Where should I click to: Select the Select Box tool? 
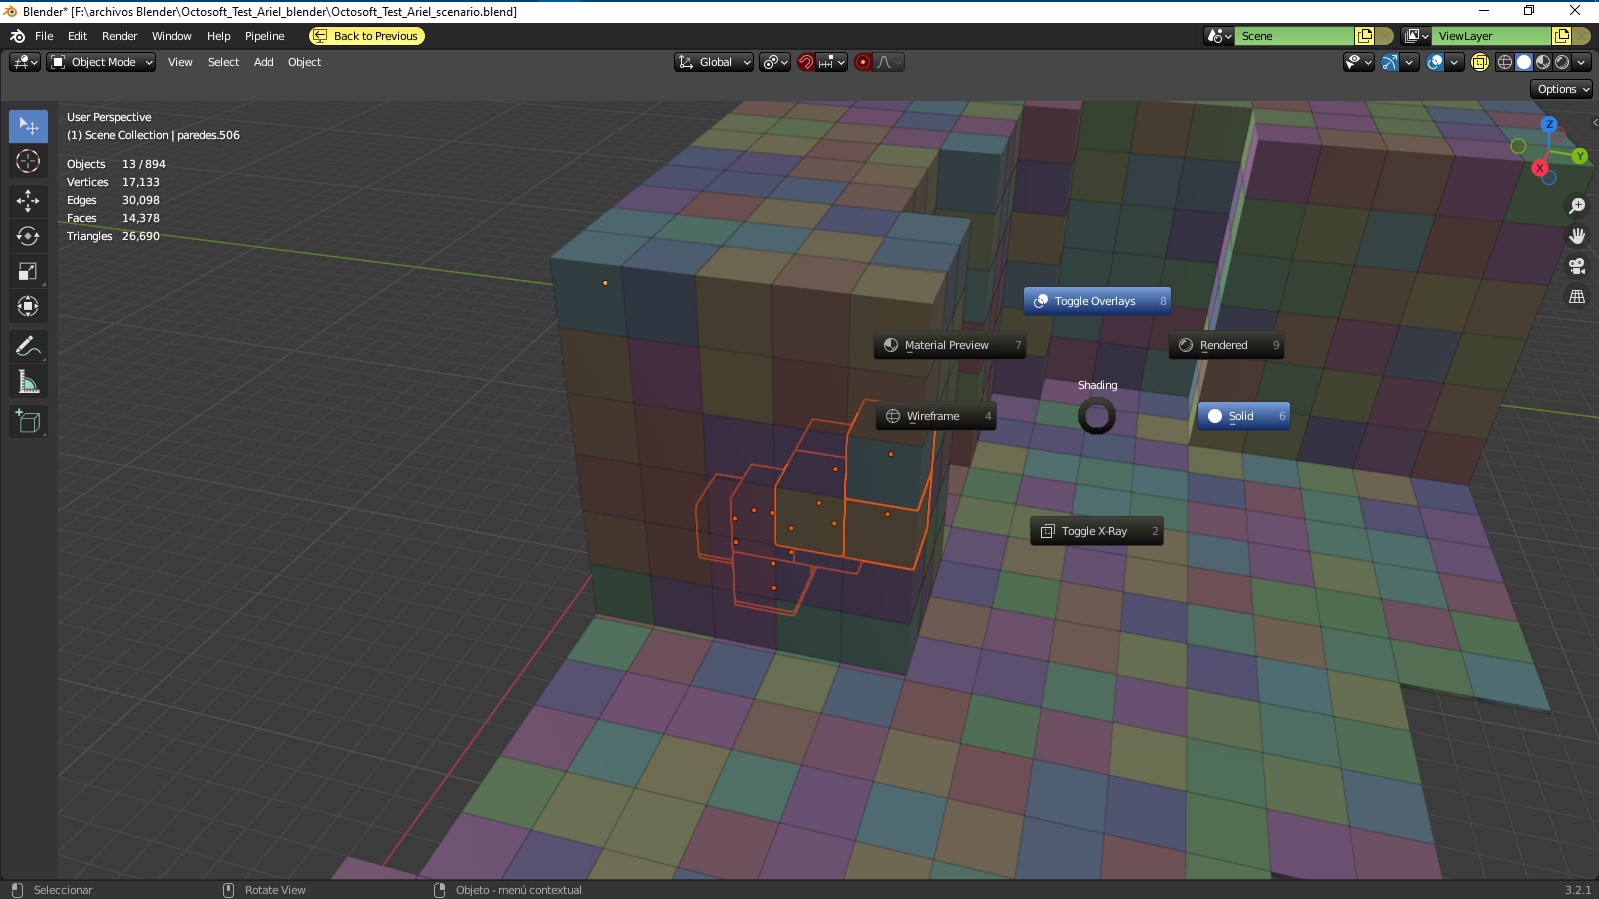tap(28, 126)
